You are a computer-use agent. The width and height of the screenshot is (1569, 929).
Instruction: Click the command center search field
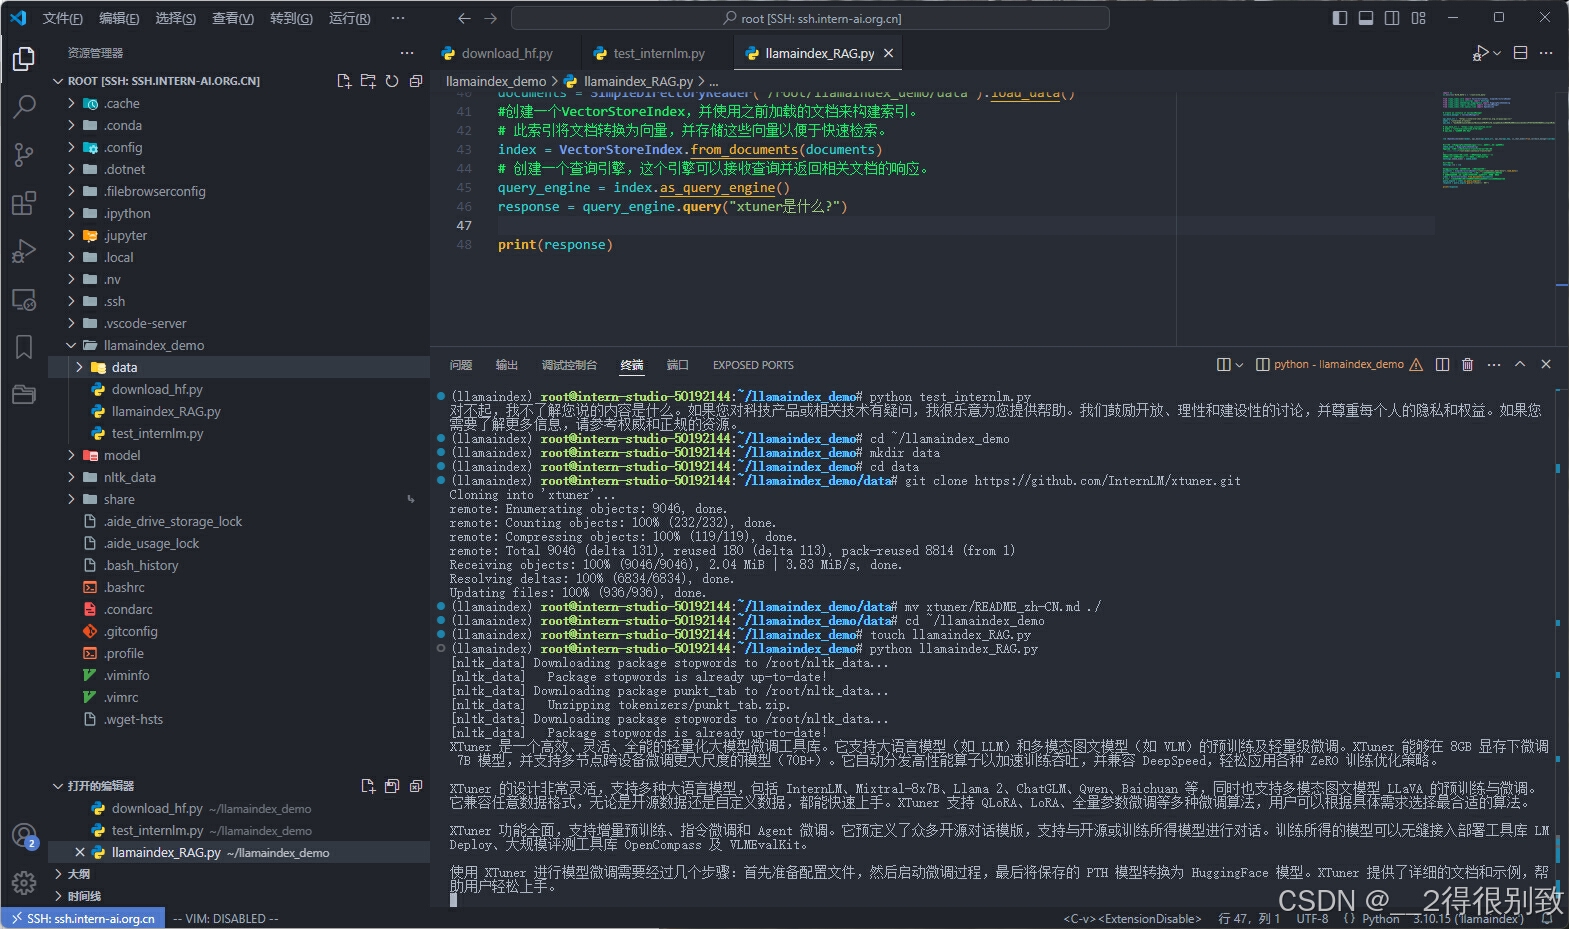pos(810,18)
